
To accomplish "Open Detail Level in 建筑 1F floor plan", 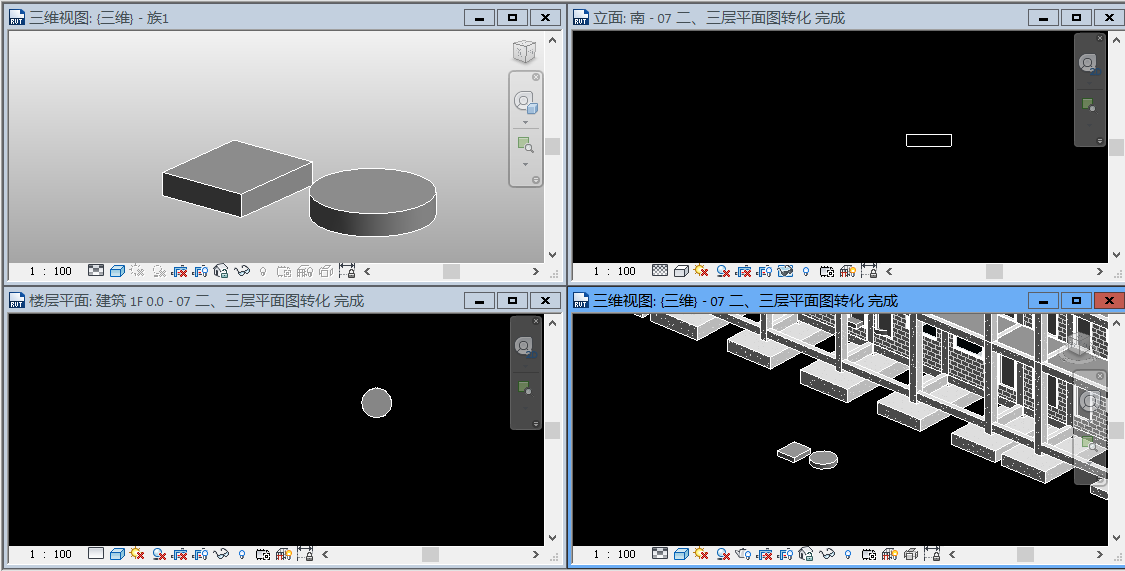I will tap(96, 554).
